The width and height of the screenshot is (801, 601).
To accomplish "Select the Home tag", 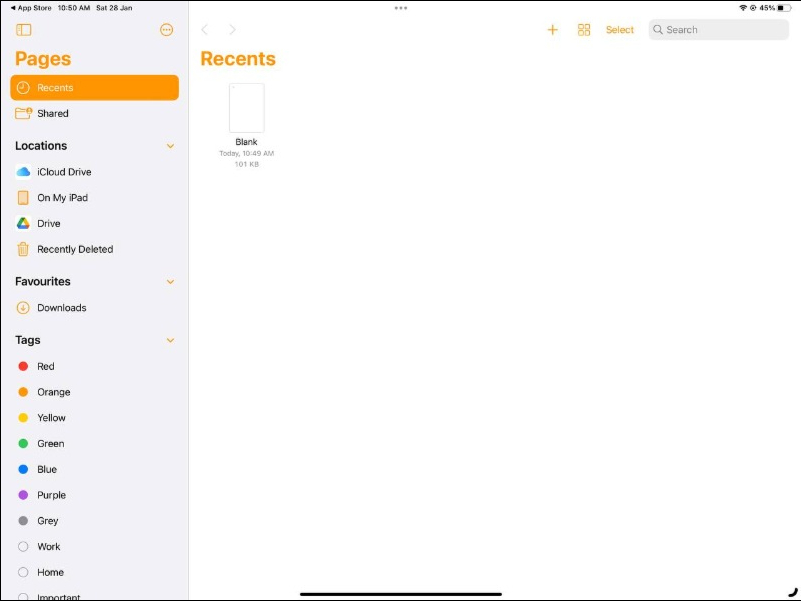I will tap(95, 572).
